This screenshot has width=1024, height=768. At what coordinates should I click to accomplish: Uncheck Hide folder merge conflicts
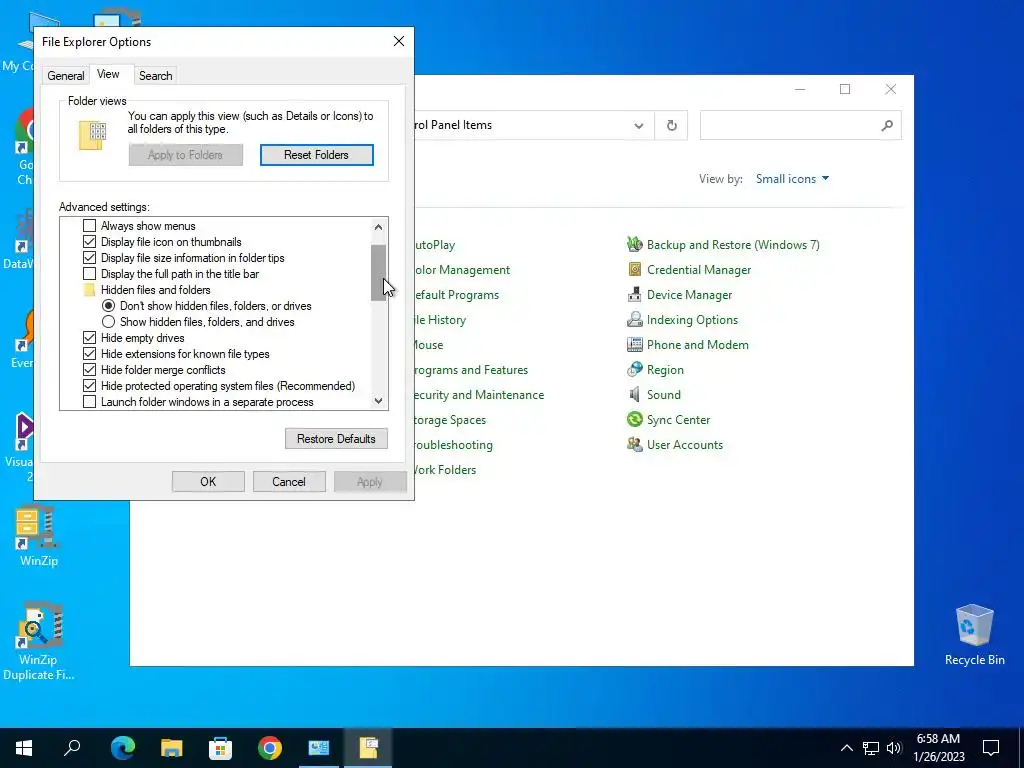click(89, 370)
